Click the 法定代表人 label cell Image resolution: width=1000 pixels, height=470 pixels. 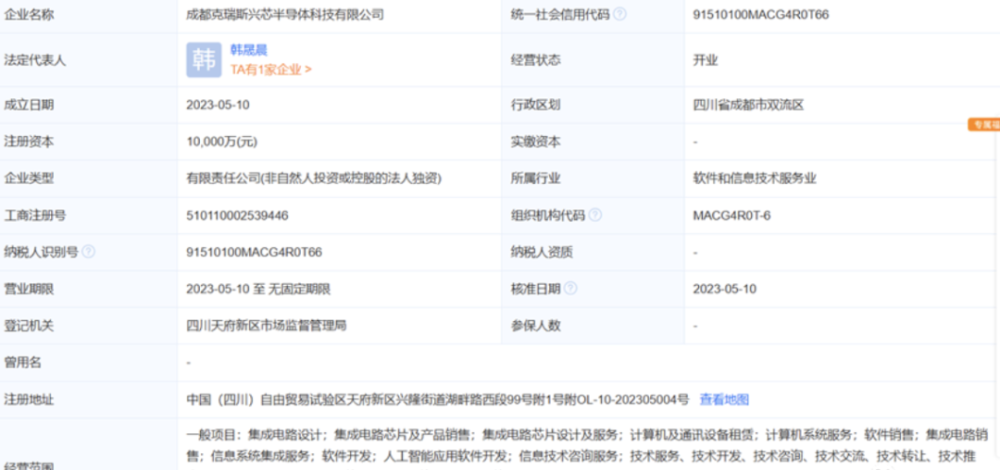pyautogui.click(x=89, y=61)
